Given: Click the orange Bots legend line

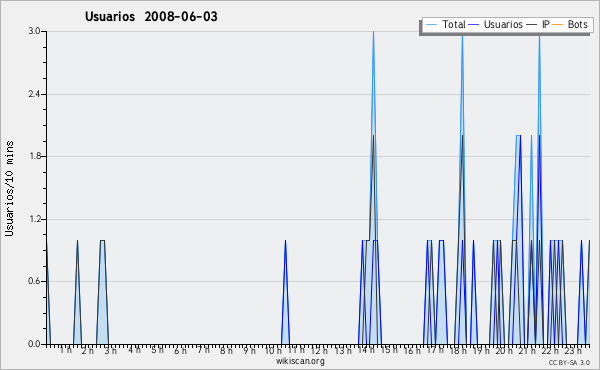Looking at the screenshot, I should click(x=558, y=25).
